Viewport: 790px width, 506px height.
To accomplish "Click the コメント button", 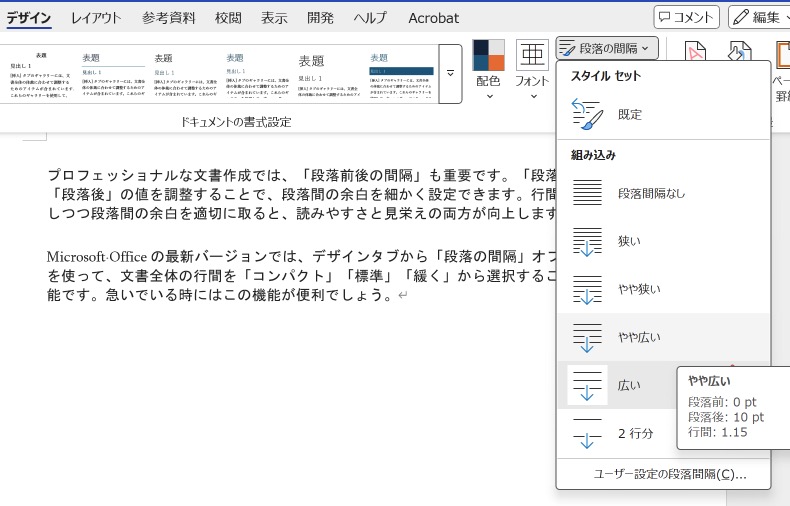I will (686, 17).
